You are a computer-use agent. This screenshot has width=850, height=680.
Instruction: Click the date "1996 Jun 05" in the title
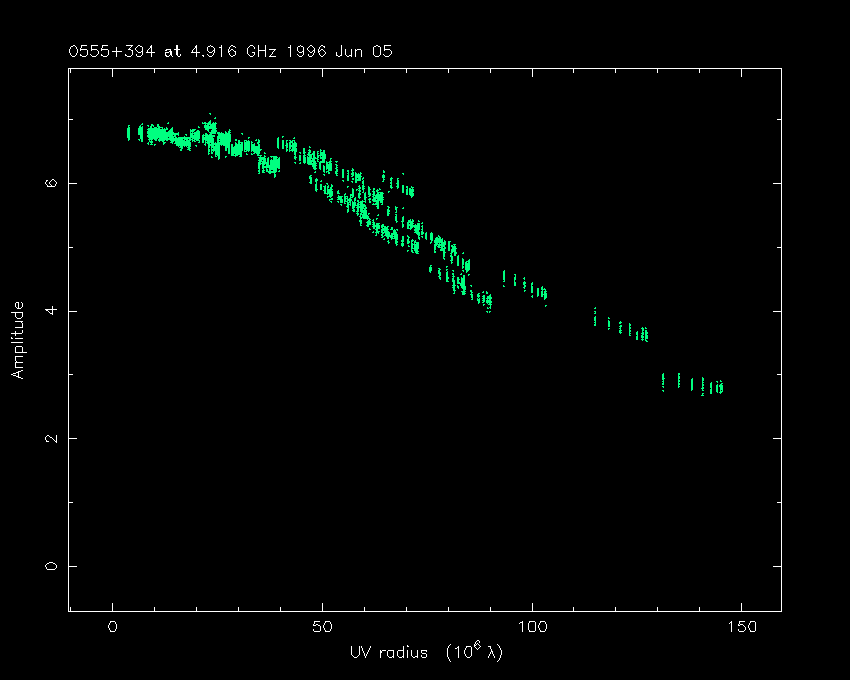coord(324,50)
